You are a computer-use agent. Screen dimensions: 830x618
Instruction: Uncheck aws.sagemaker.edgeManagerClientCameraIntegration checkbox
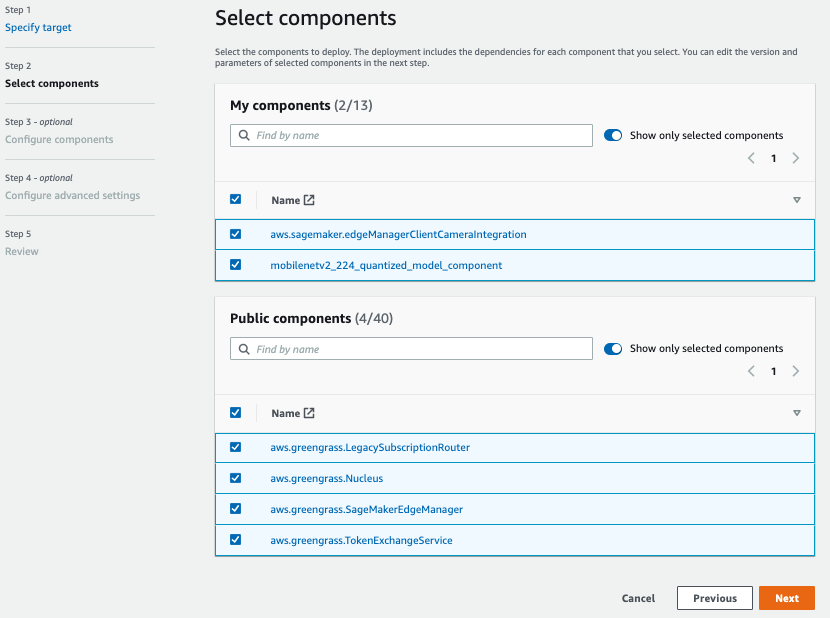point(236,234)
